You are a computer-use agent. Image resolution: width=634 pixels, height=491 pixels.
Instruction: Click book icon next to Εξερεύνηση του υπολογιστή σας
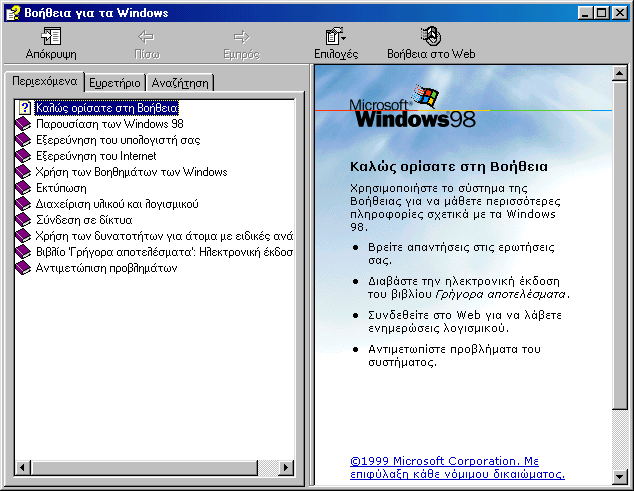point(23,140)
